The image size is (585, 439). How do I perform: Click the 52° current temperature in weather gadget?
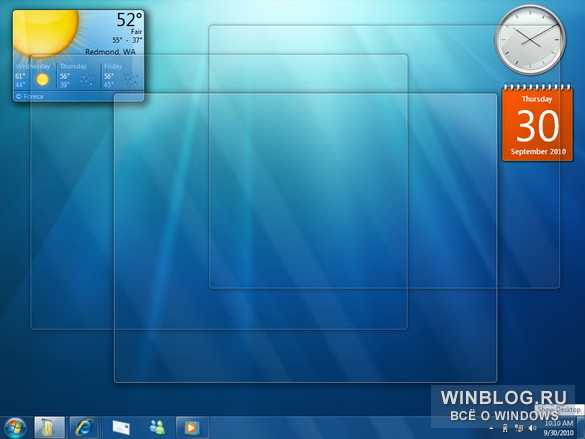coord(129,19)
